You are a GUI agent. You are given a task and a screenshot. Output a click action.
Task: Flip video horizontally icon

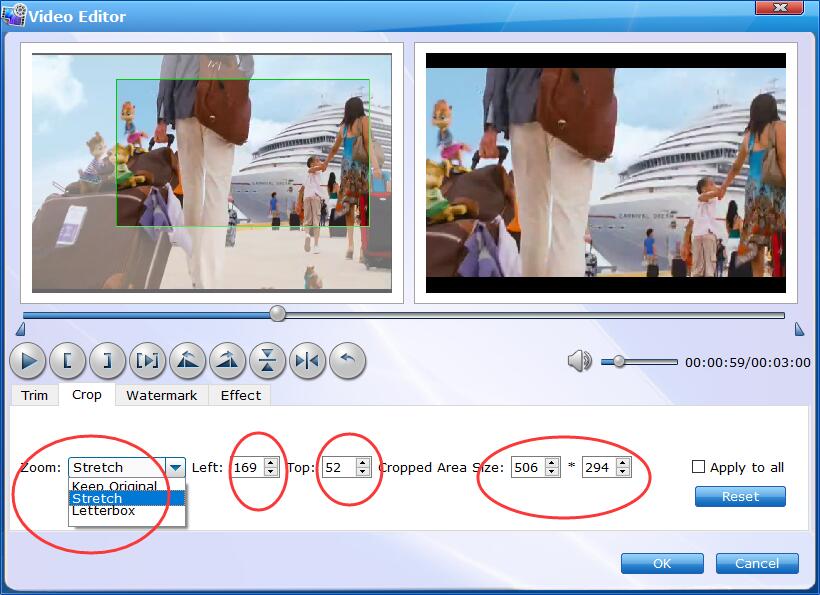tap(307, 361)
